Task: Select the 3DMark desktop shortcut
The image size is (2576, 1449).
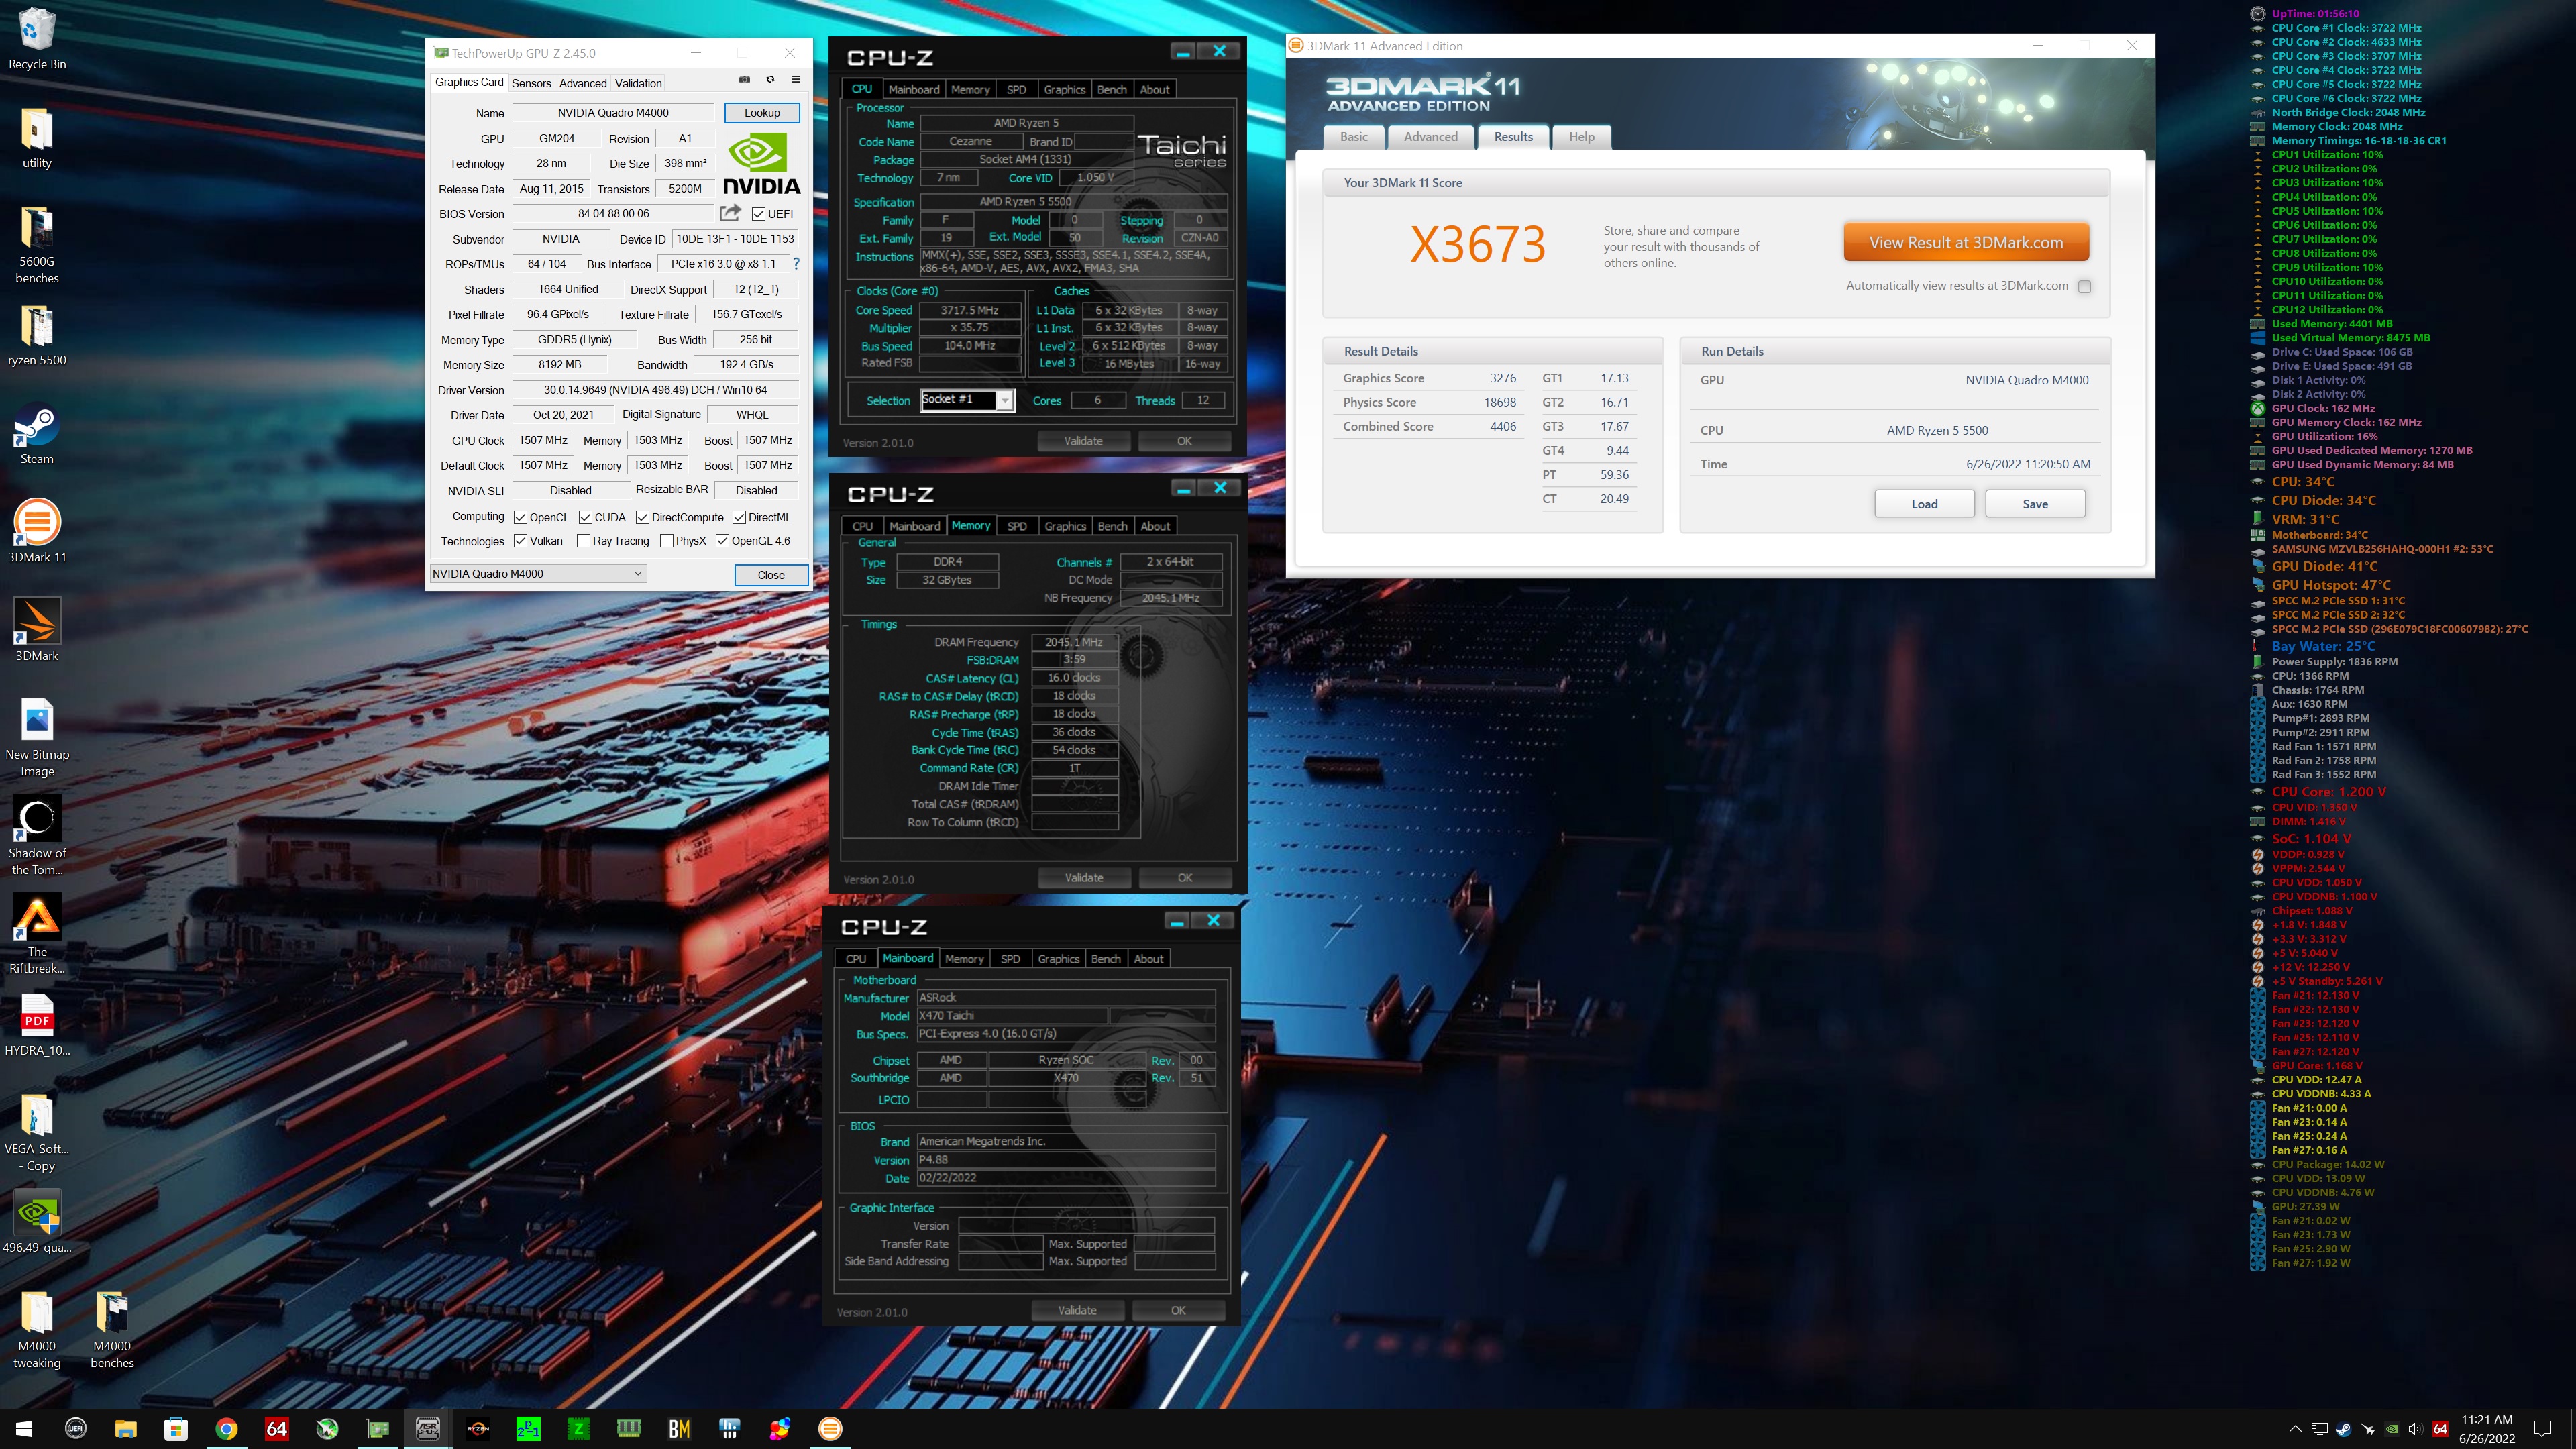Action: pos(37,631)
